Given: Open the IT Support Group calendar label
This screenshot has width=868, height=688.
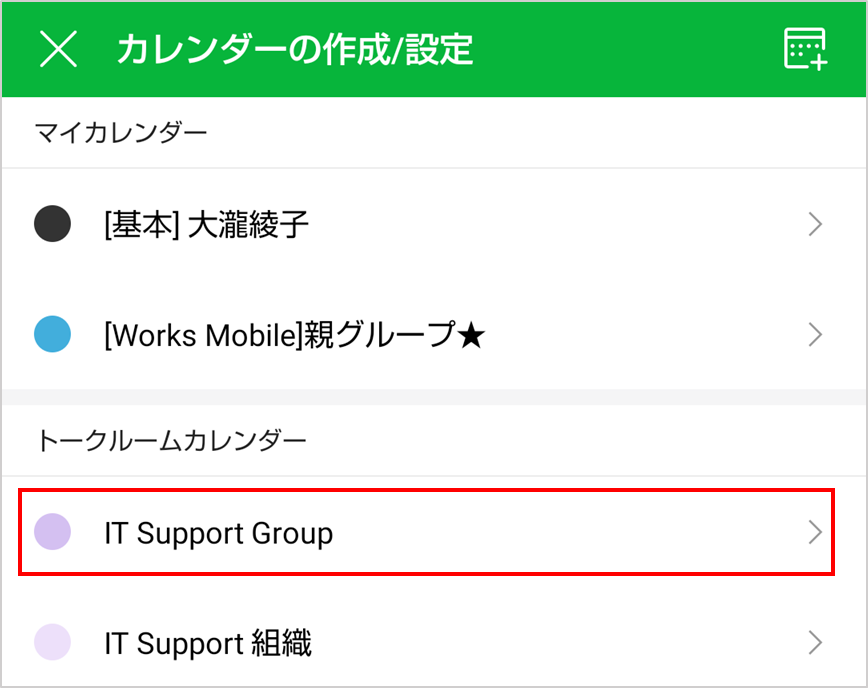Looking at the screenshot, I should [x=218, y=533].
